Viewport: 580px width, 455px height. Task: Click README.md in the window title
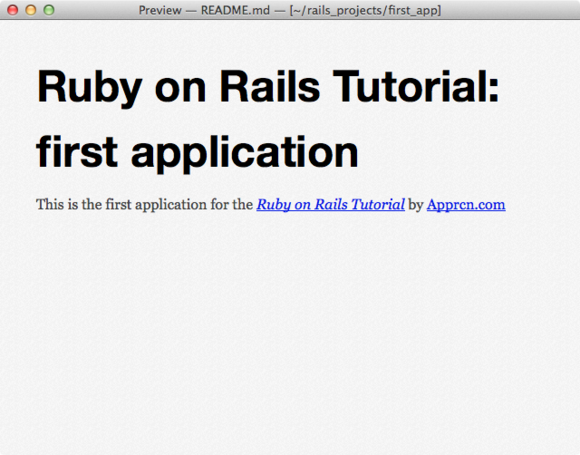pyautogui.click(x=235, y=10)
